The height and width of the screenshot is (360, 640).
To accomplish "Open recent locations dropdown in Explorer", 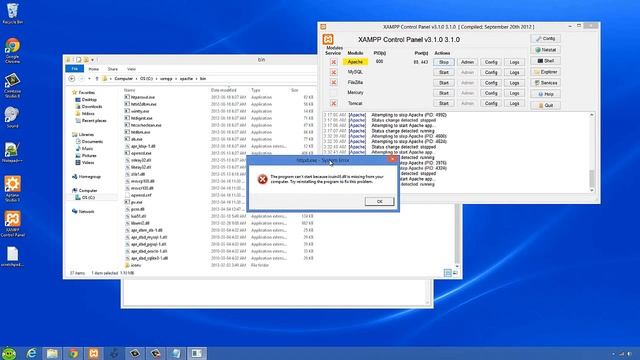I will click(x=89, y=78).
